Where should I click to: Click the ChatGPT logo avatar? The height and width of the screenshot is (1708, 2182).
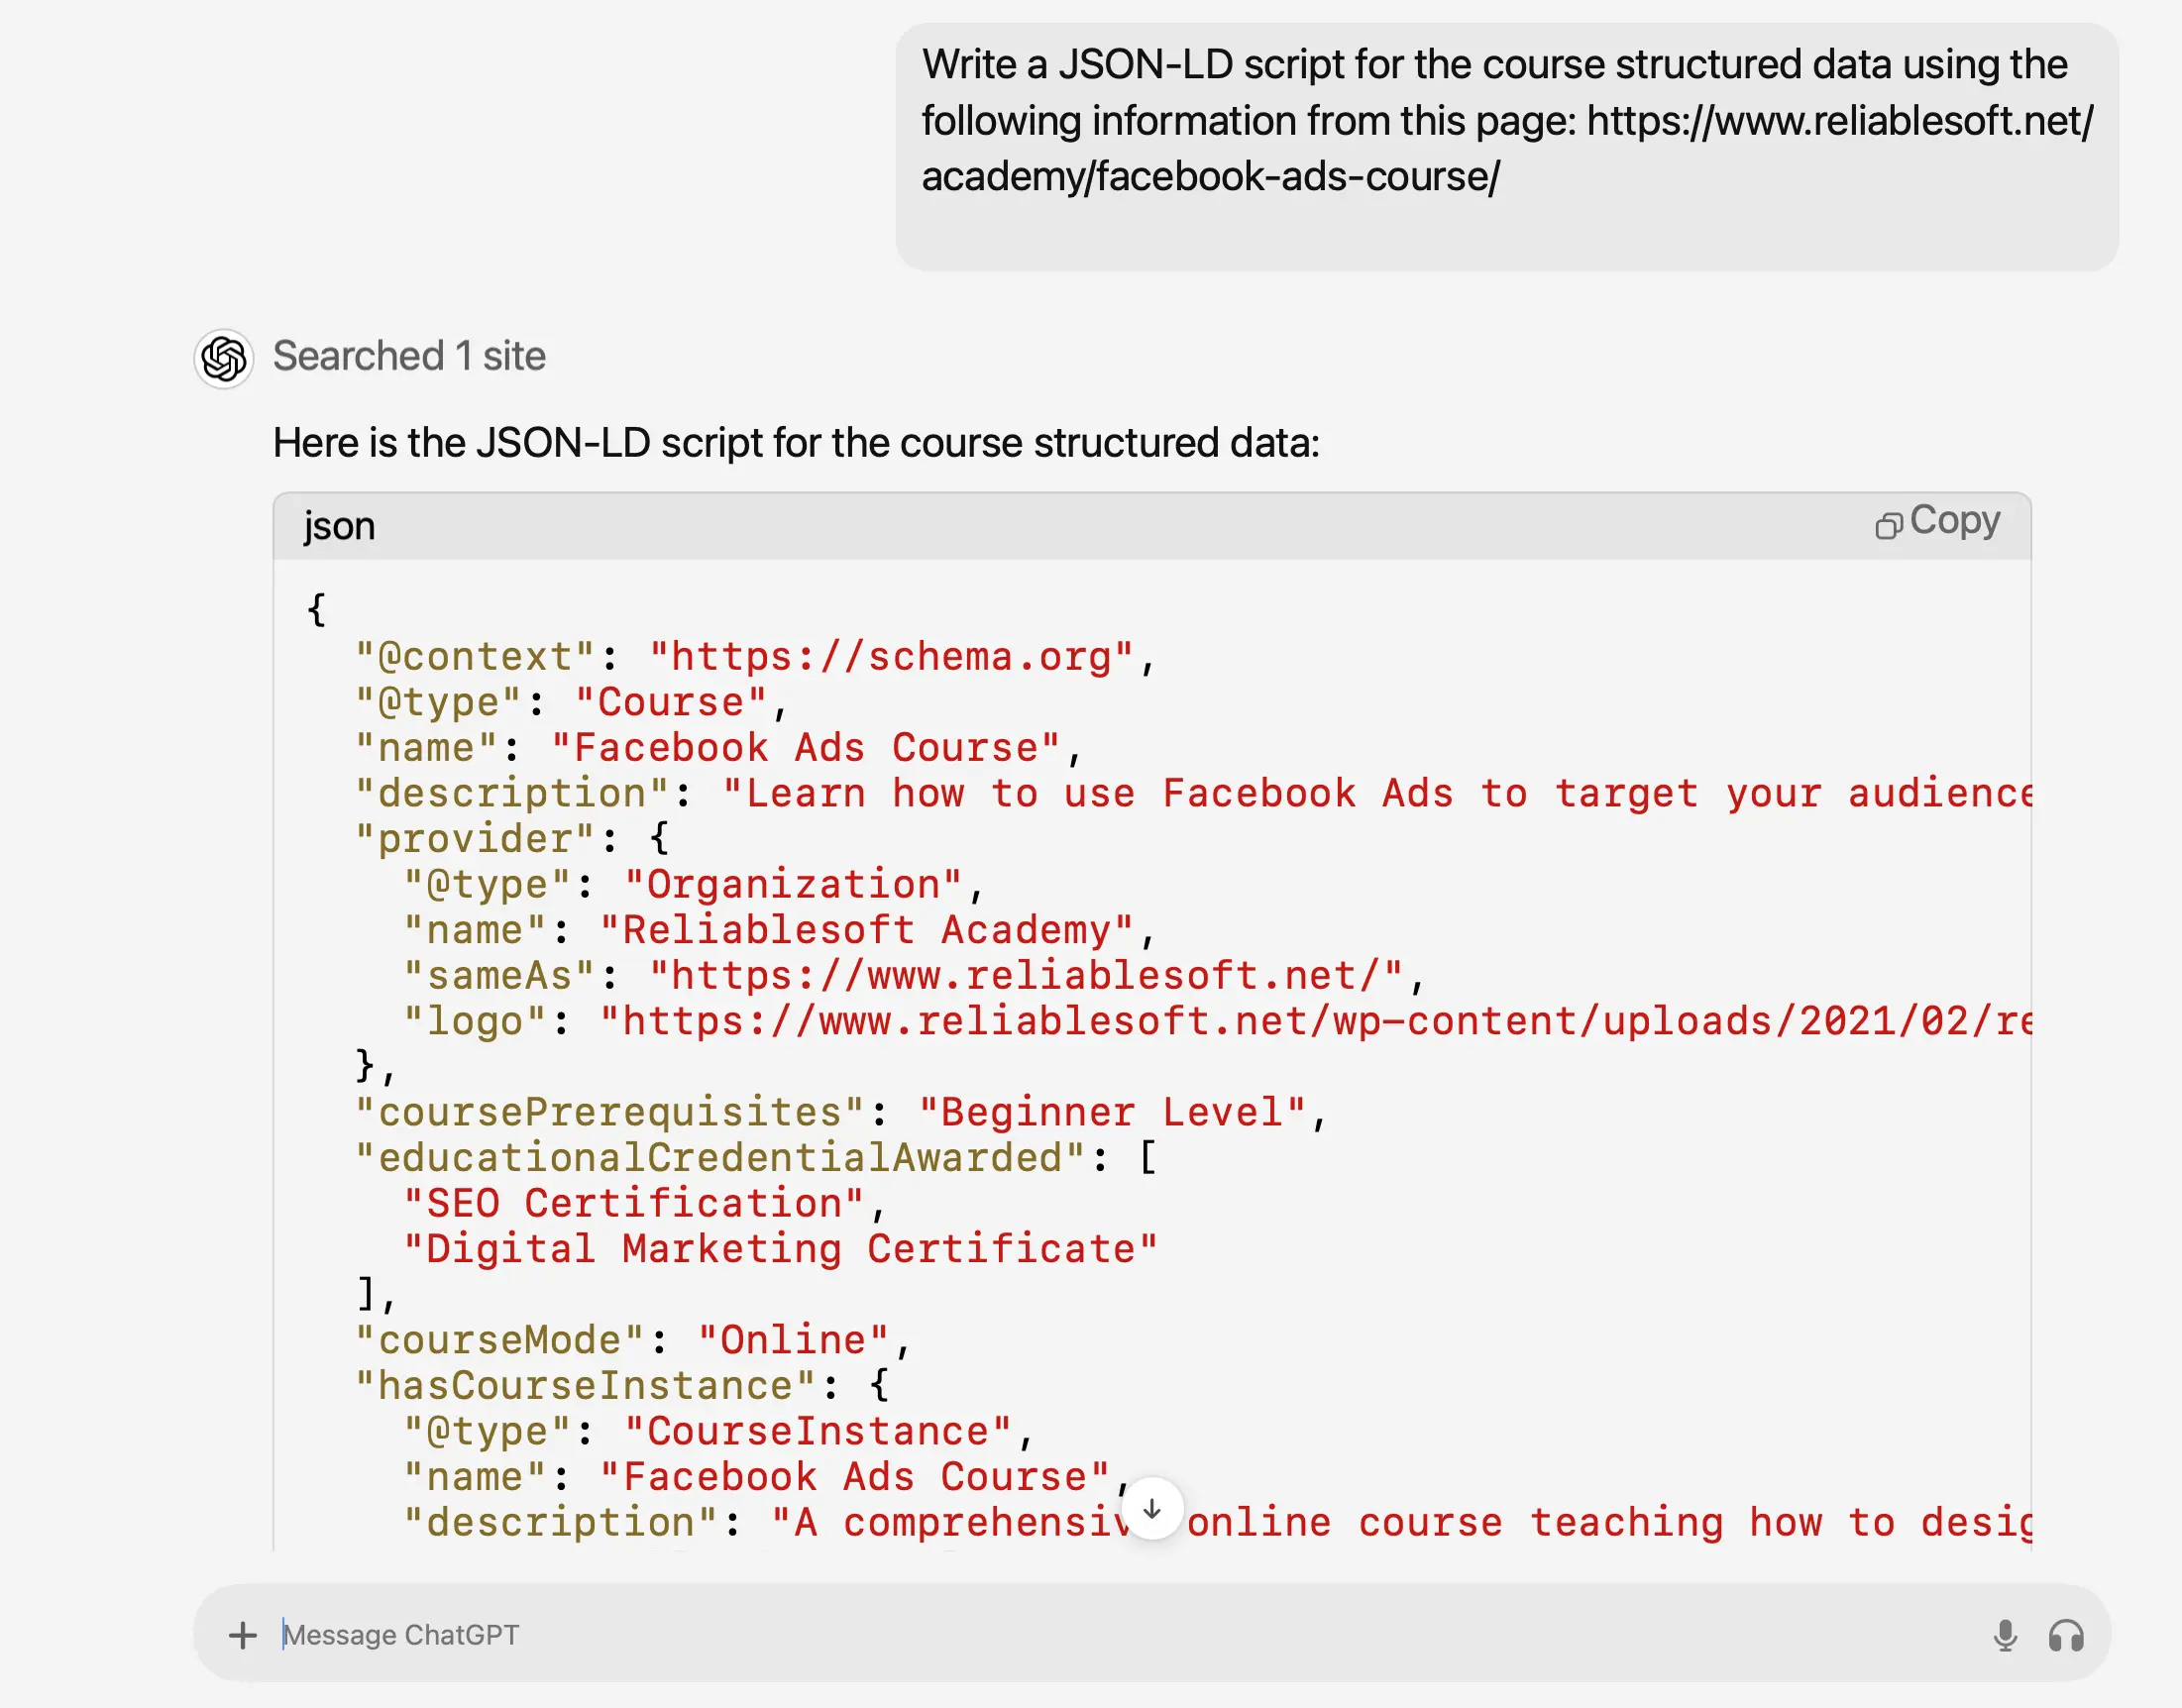[x=224, y=358]
